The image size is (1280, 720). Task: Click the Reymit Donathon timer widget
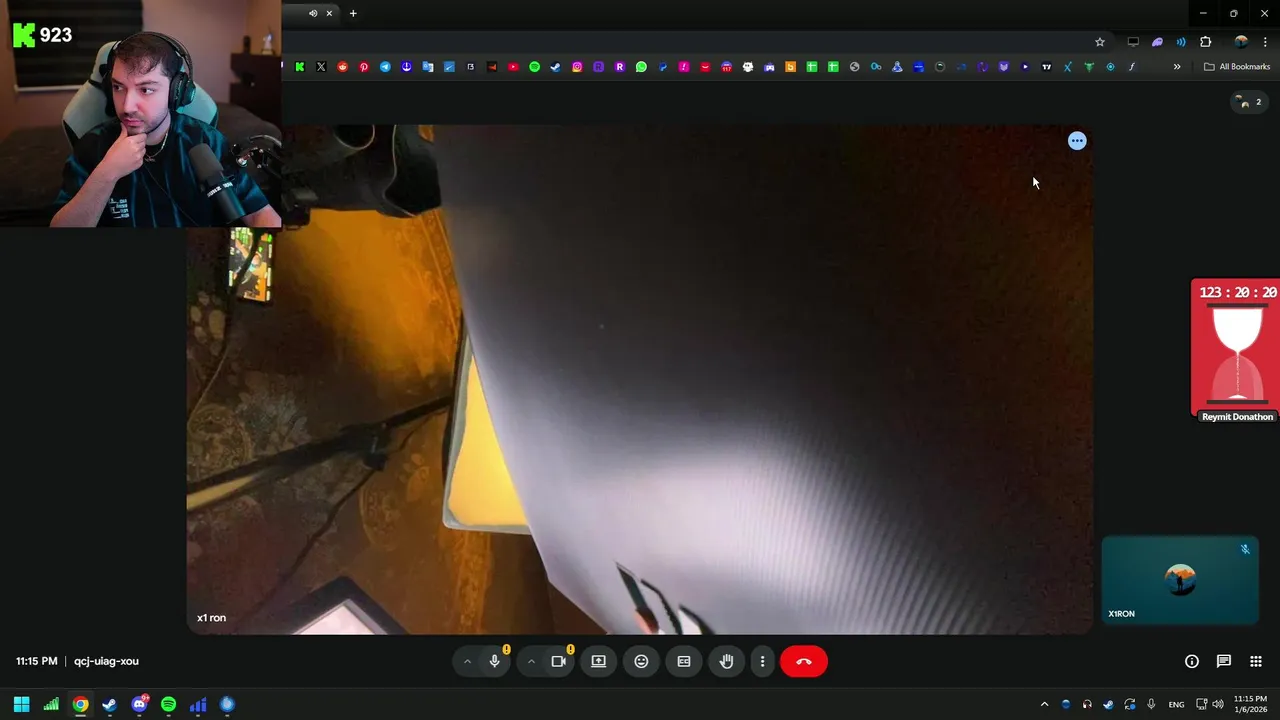click(1237, 350)
